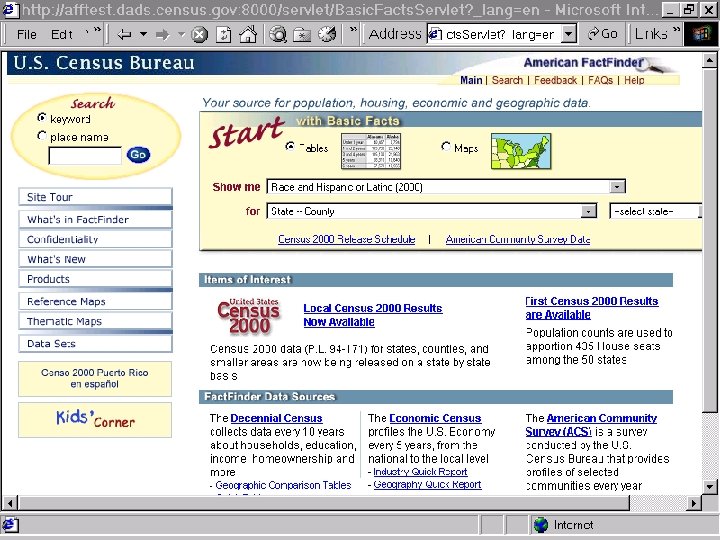The height and width of the screenshot is (540, 720).
Task: Open What's in FactFinder
Action: [x=96, y=219]
